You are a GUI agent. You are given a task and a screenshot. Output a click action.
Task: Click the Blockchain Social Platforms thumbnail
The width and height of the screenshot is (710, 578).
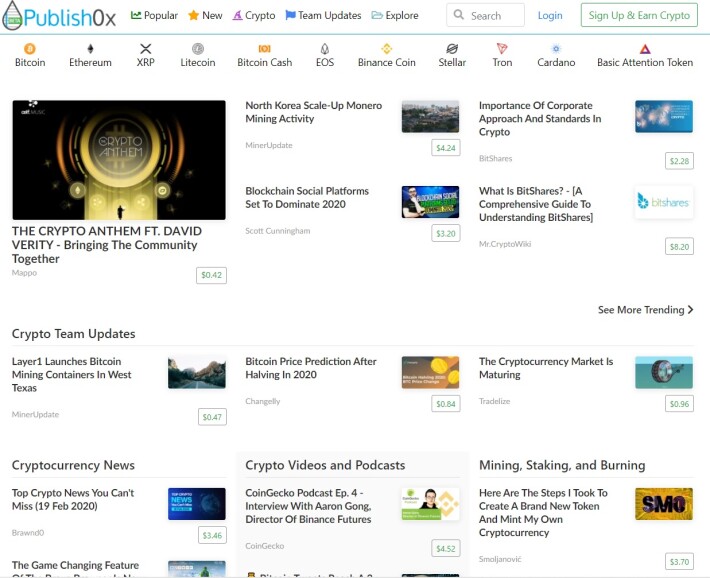coord(430,202)
